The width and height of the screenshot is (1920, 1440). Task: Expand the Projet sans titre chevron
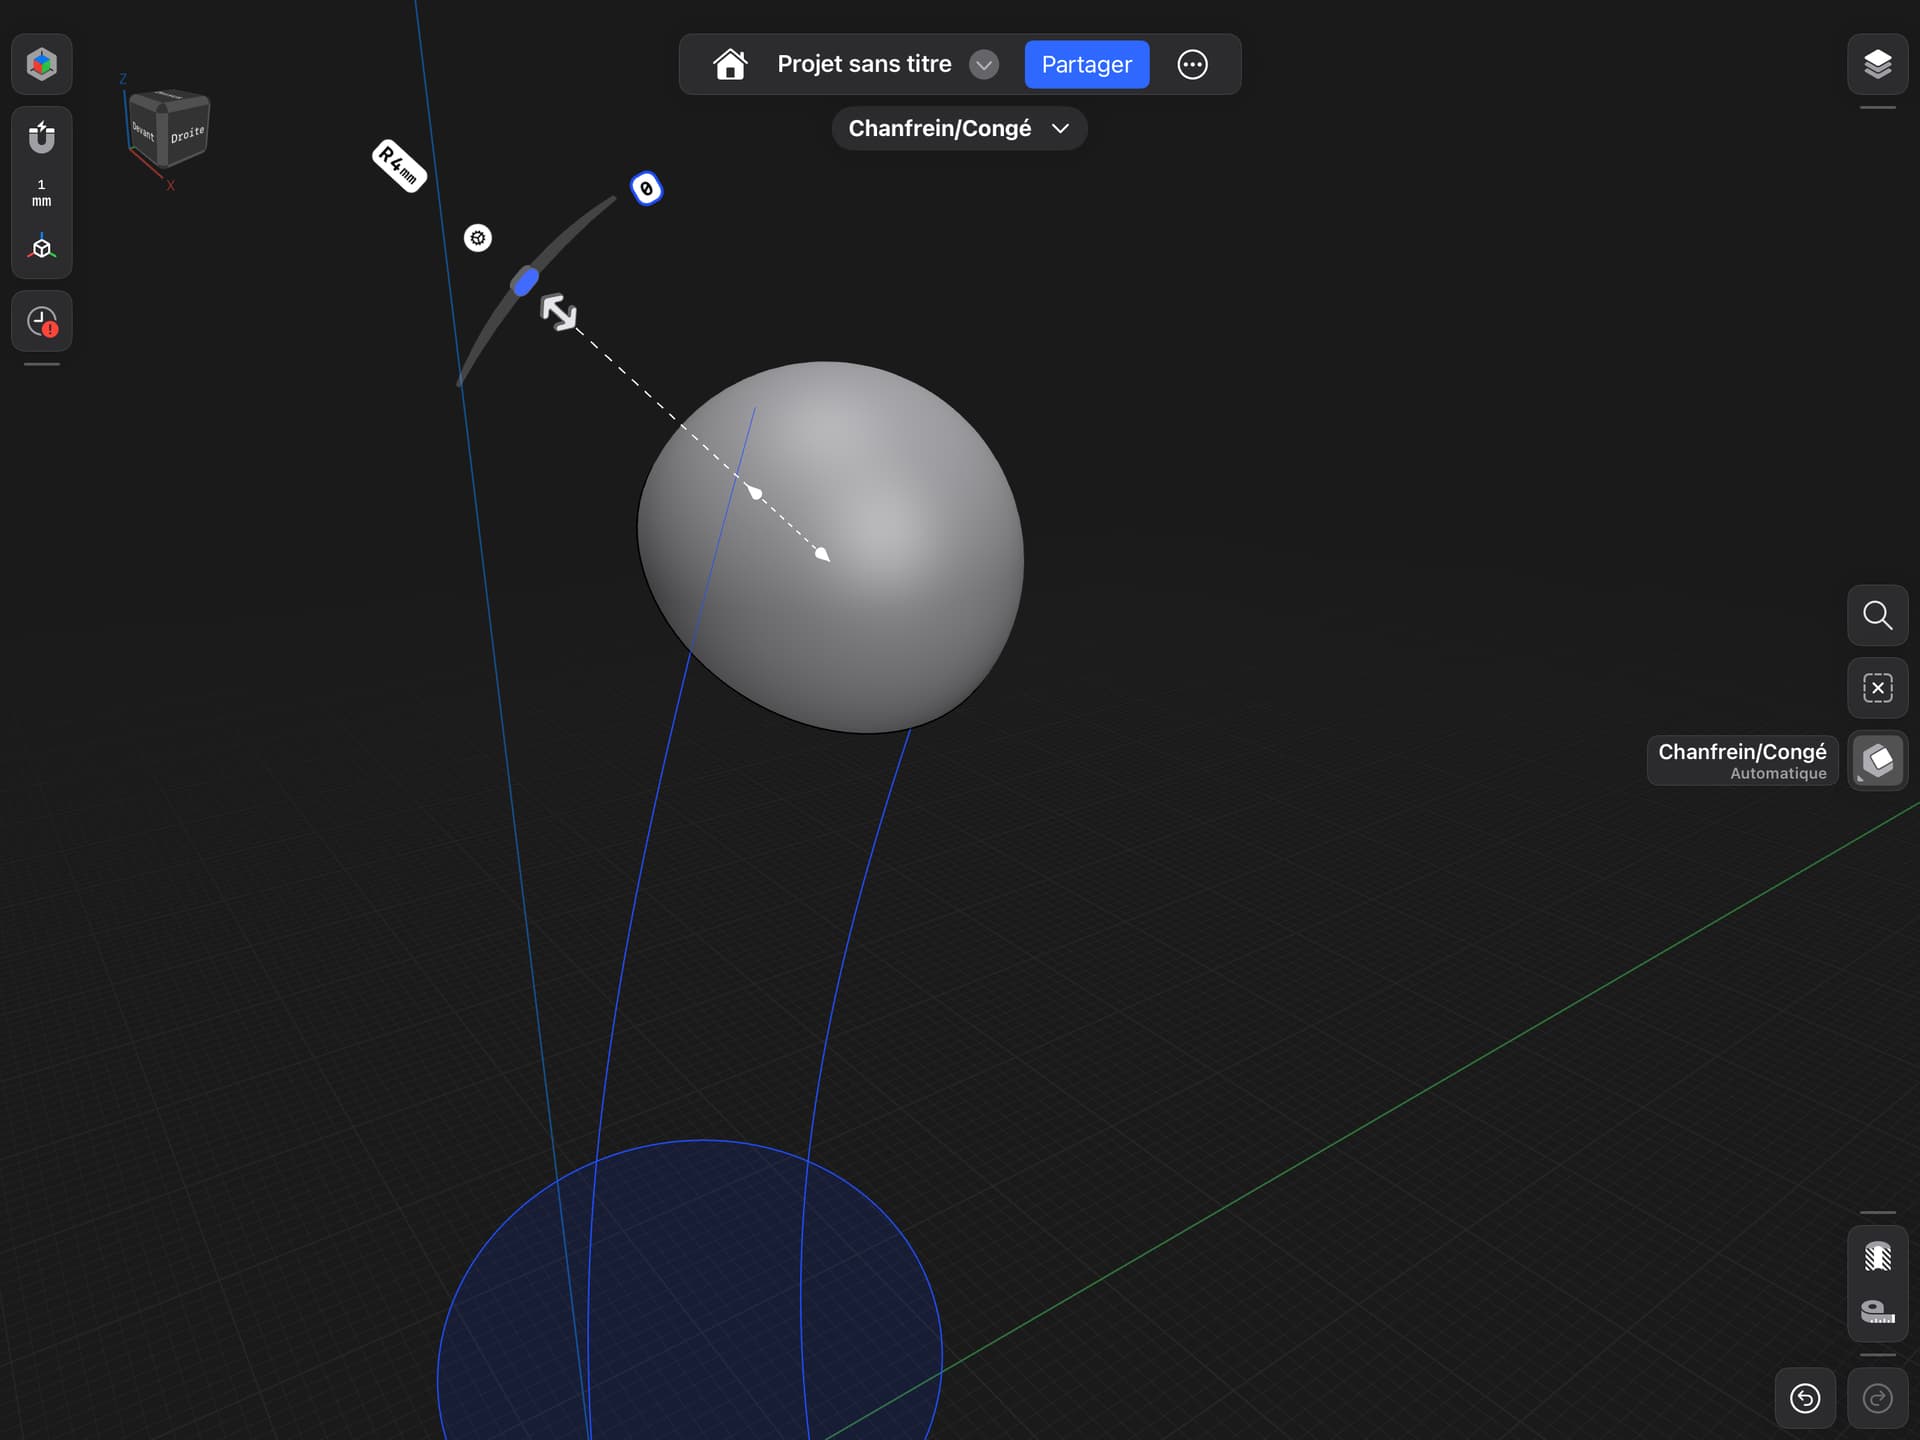pos(984,65)
